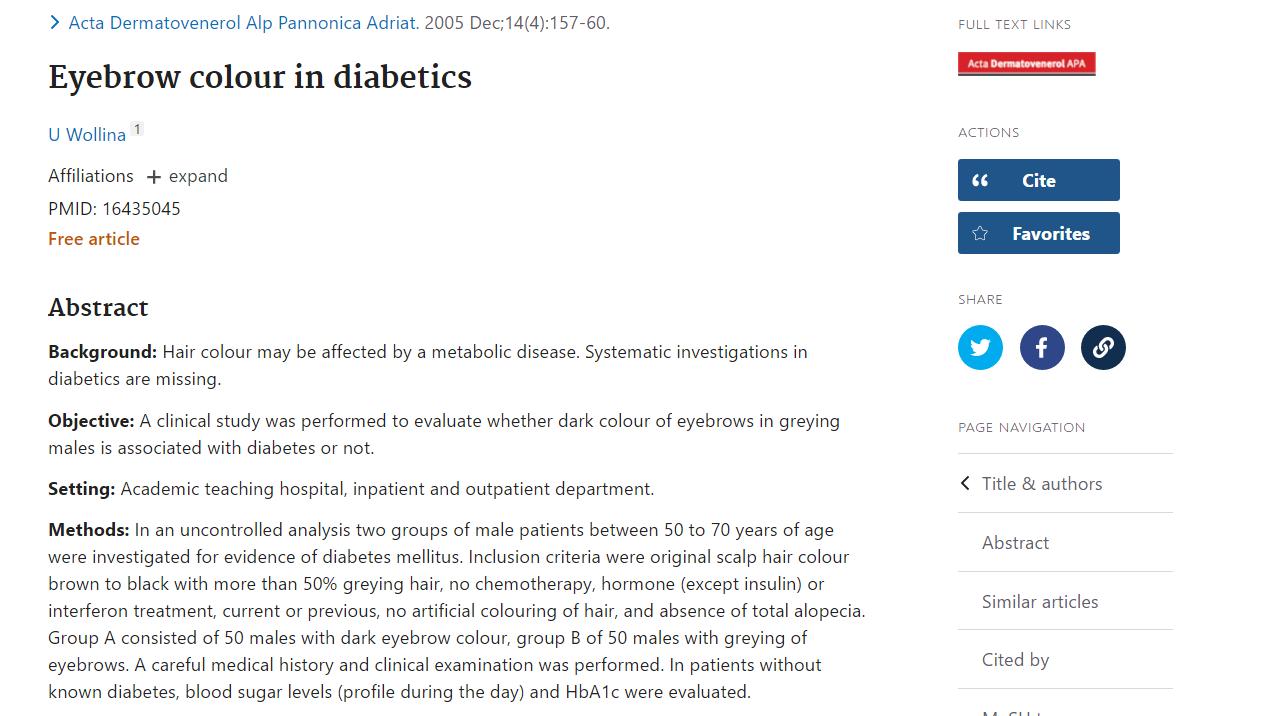Screen dimensions: 1279x716
Task: Open the Acta Dermatovenerol Alp Pannonica Adriat. journal link
Action: pyautogui.click(x=243, y=23)
